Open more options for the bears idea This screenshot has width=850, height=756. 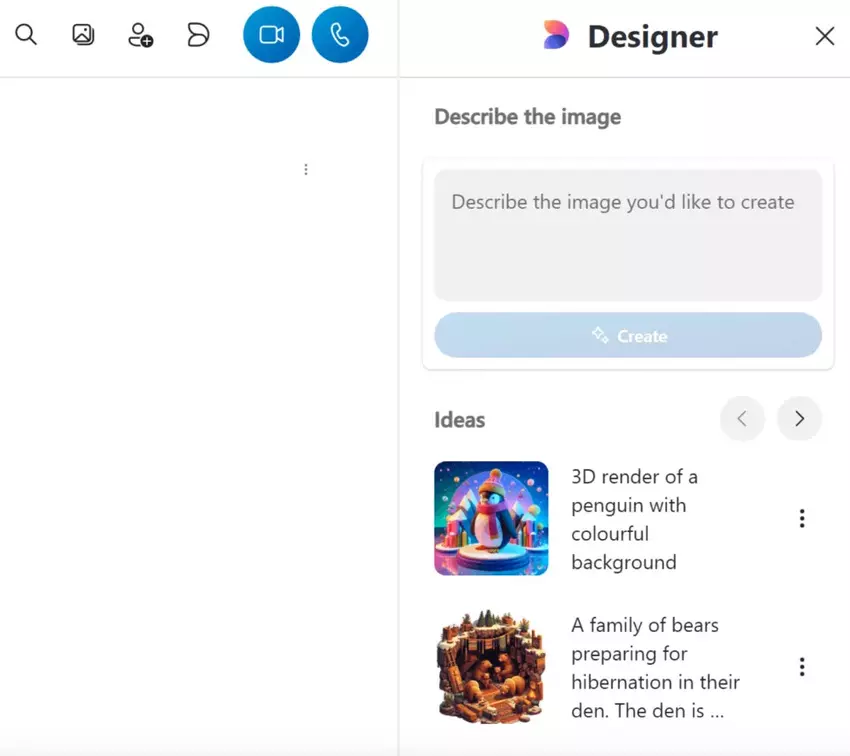click(x=801, y=667)
